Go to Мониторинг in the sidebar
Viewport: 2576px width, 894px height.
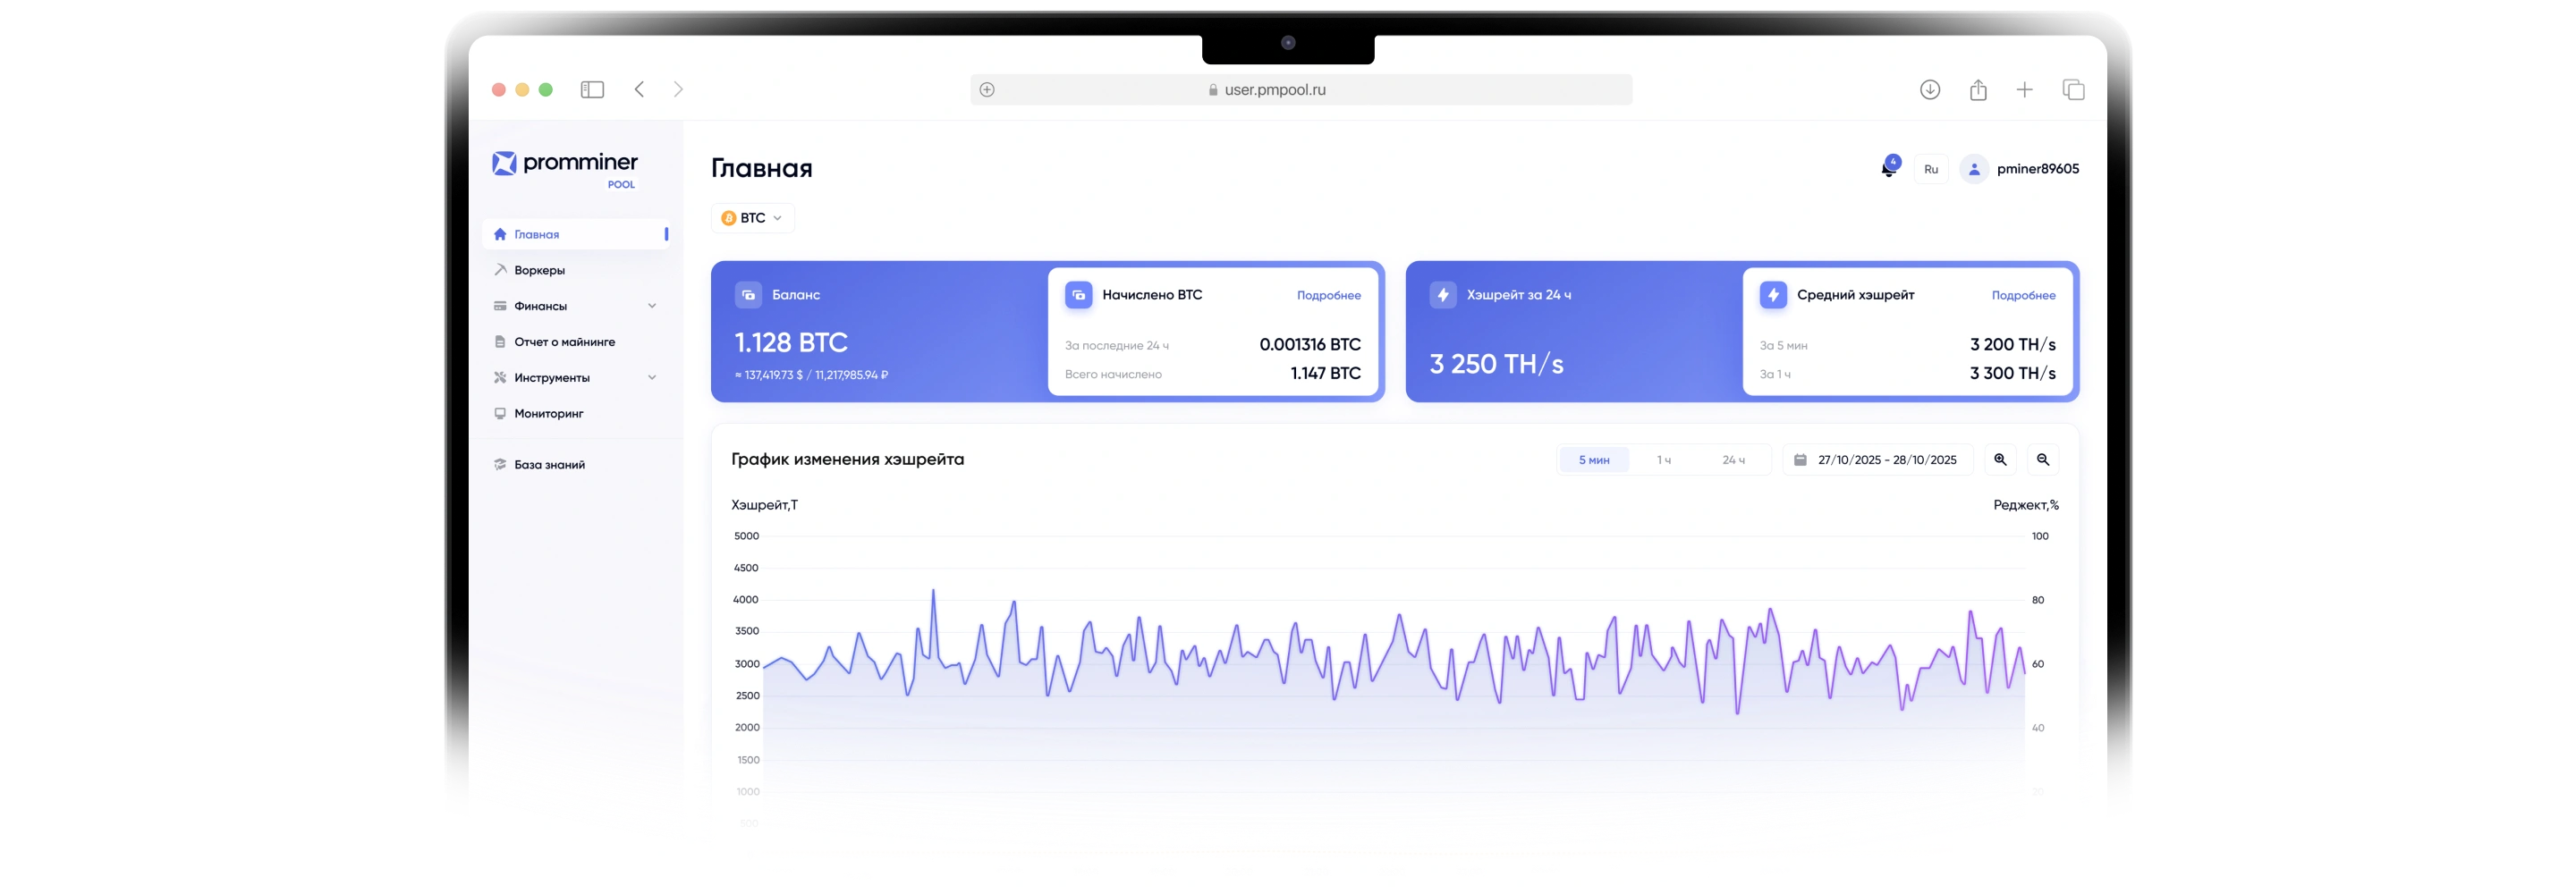tap(549, 413)
